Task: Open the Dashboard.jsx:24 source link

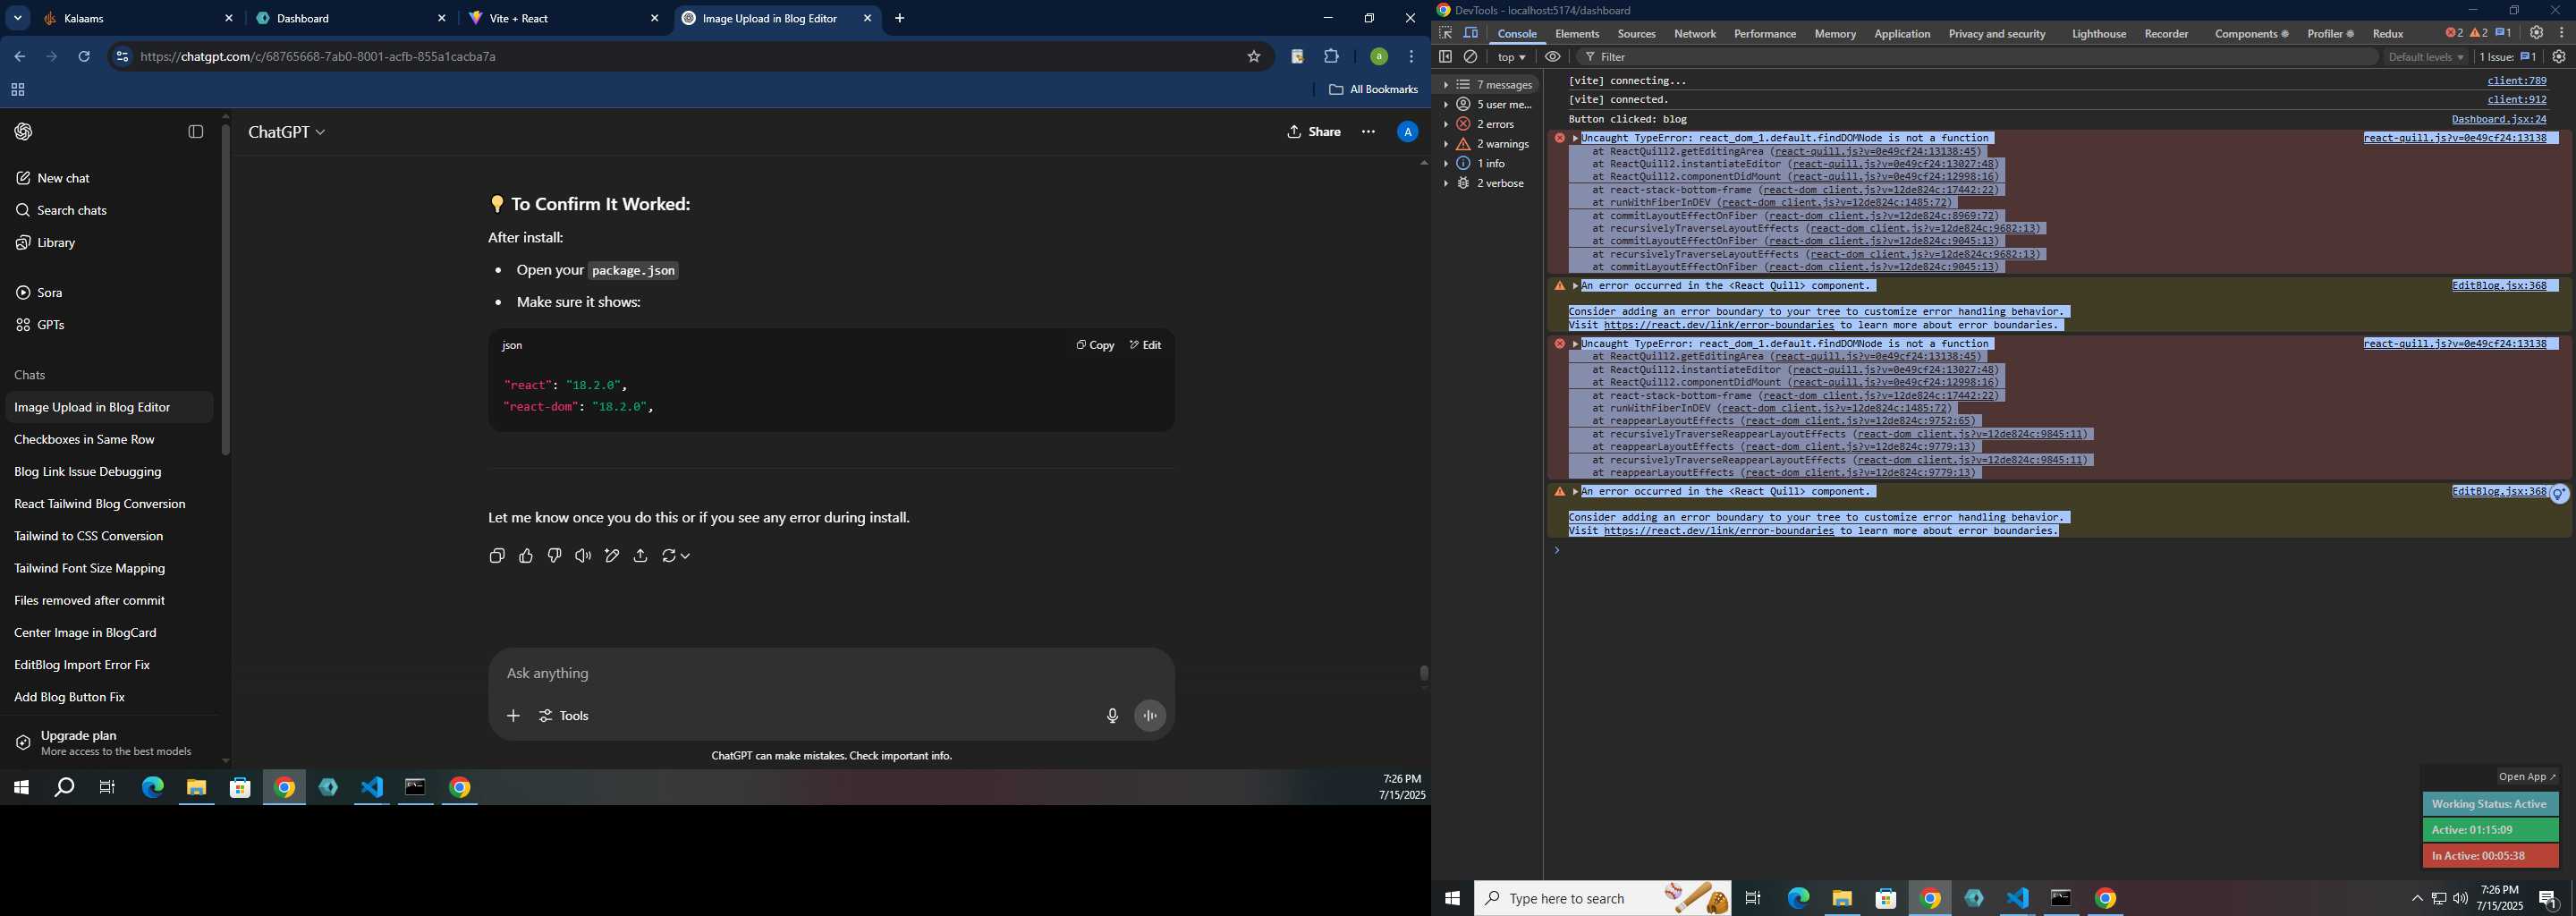Action: click(2498, 119)
